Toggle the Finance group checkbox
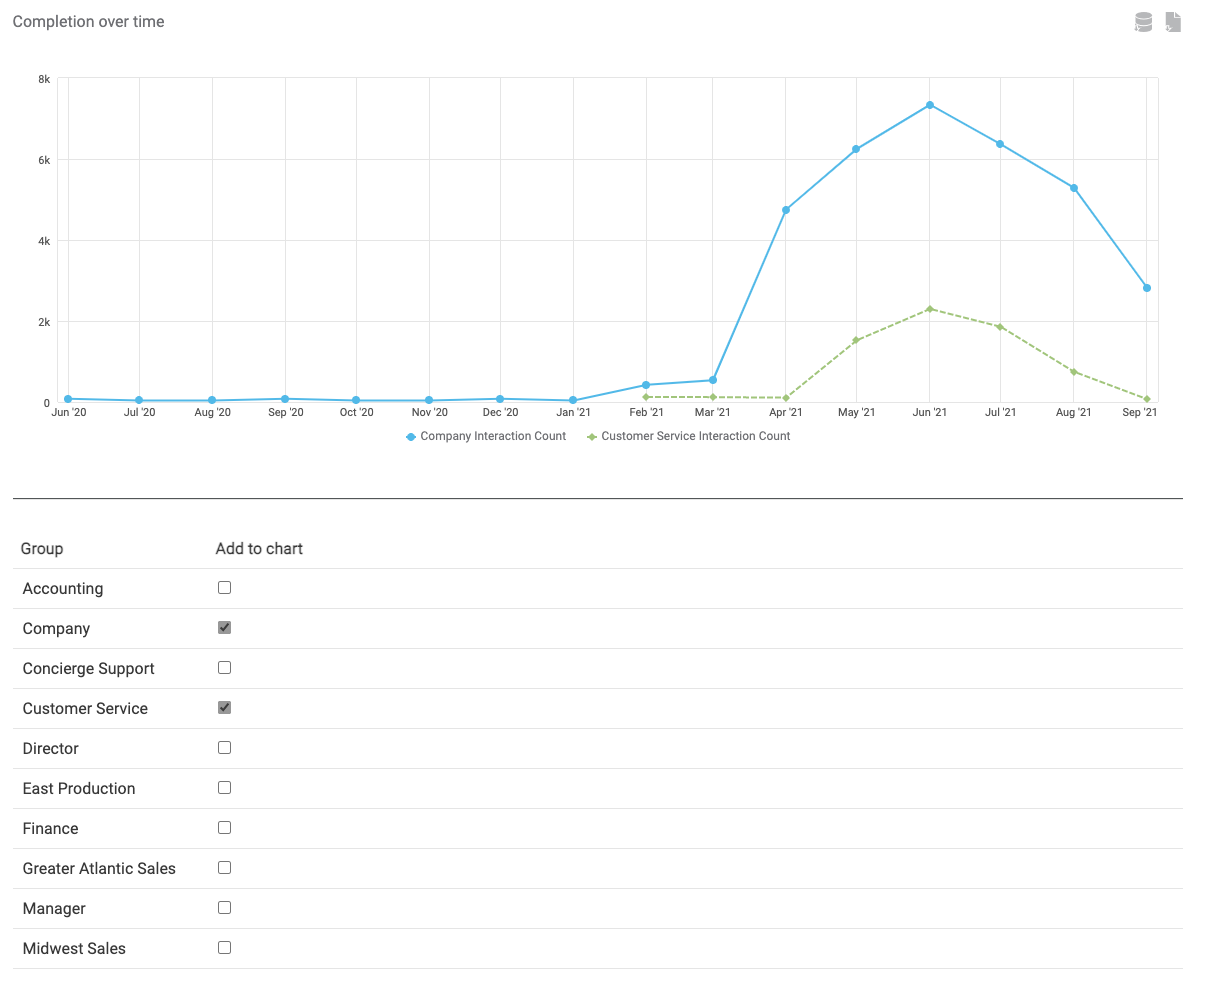This screenshot has height=997, width=1207. 224,828
